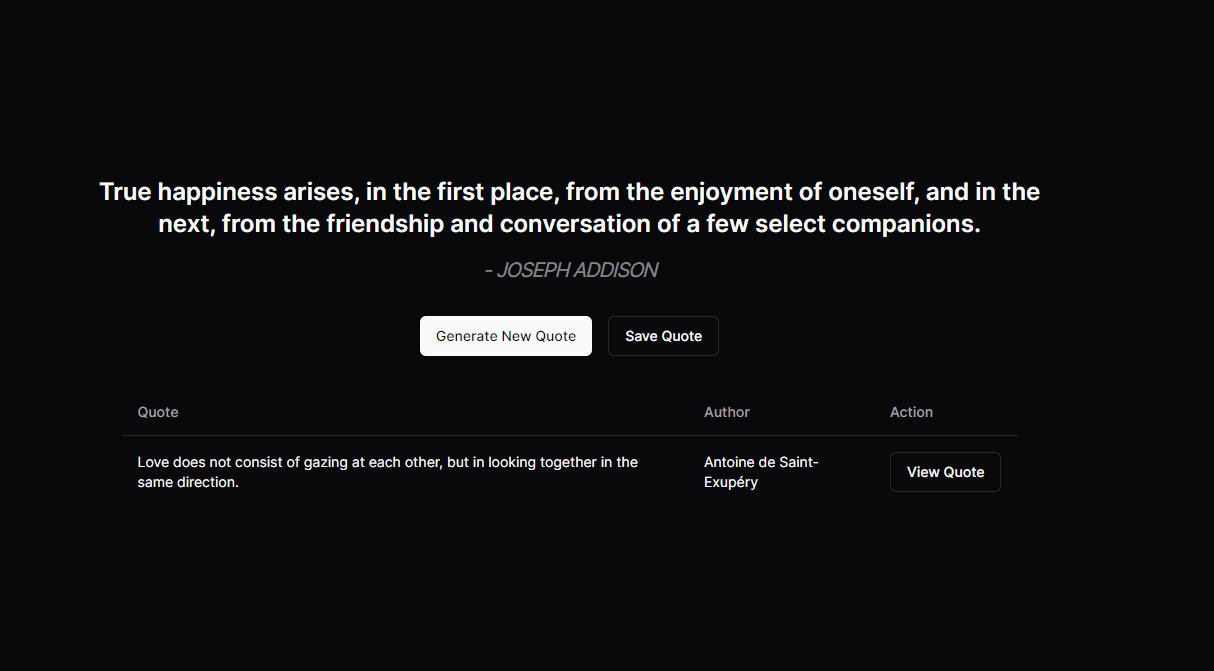Image resolution: width=1214 pixels, height=671 pixels.
Task: Click the surname "ADDISON" under the quote
Action: point(616,270)
